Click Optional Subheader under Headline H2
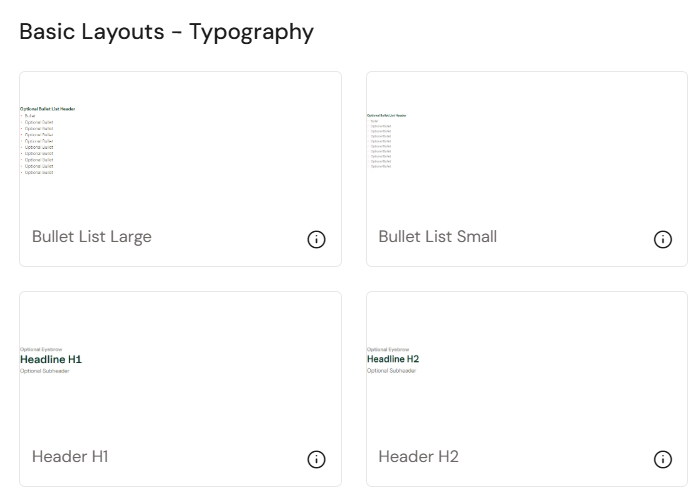The image size is (698, 498). pos(391,371)
